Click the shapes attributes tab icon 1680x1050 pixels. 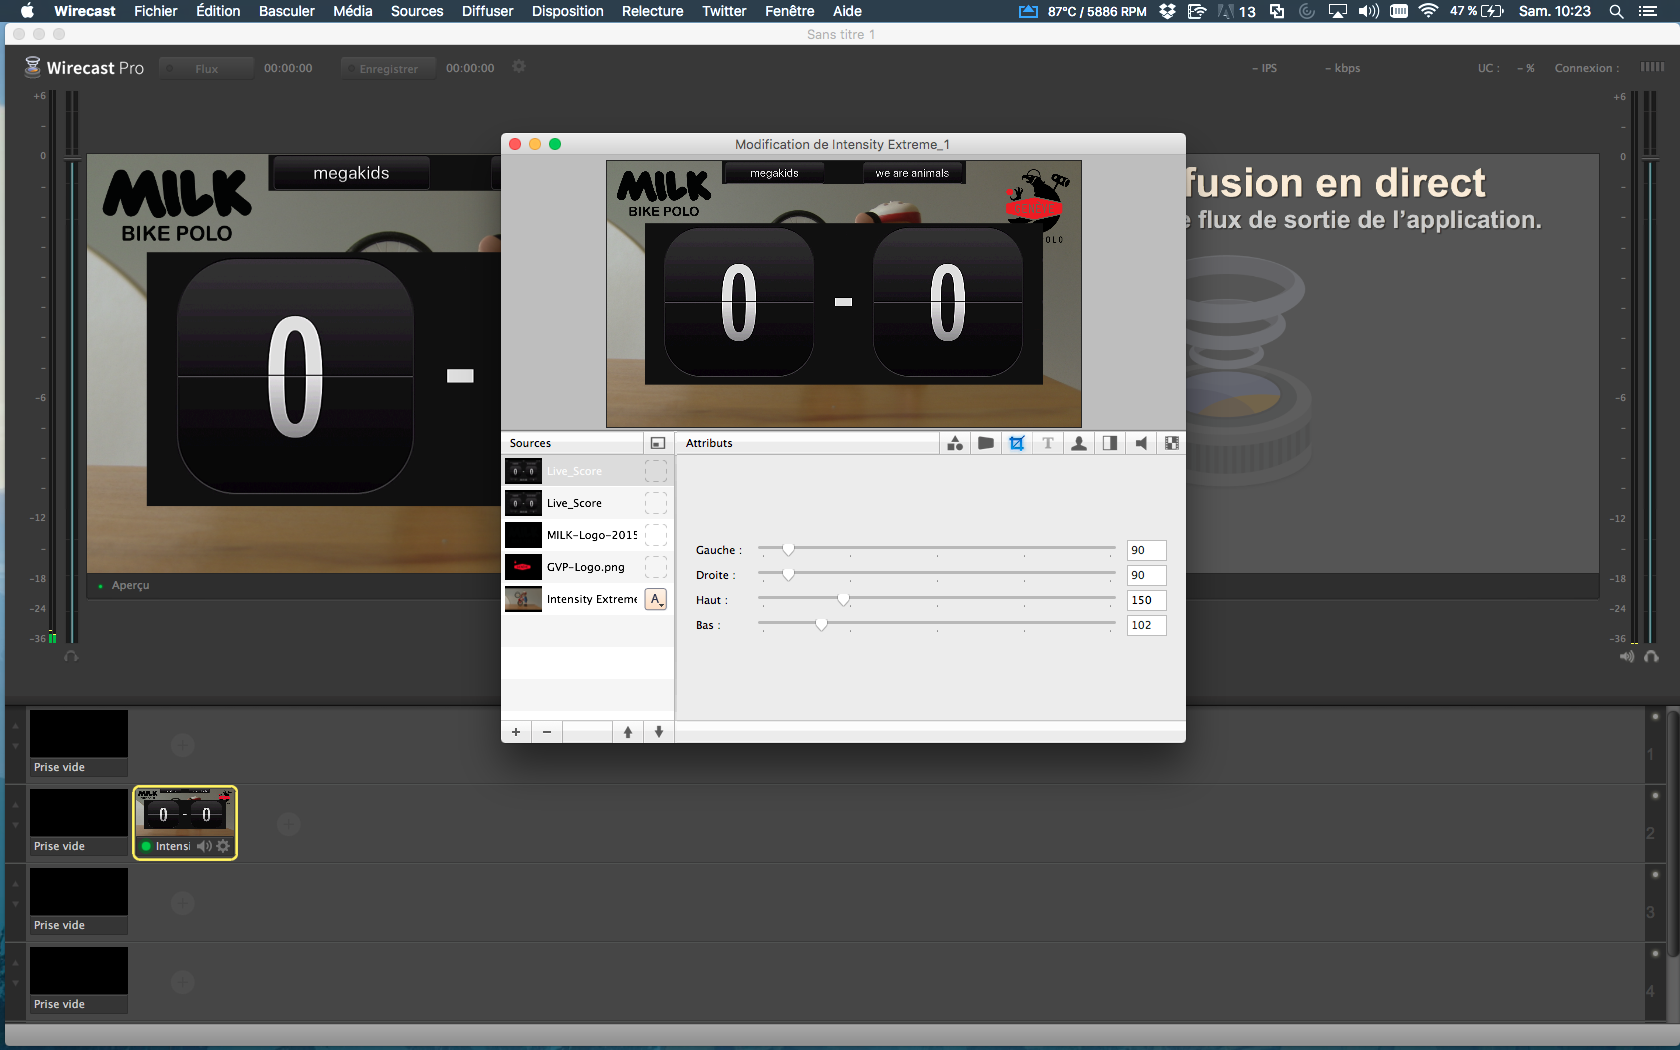(x=955, y=443)
